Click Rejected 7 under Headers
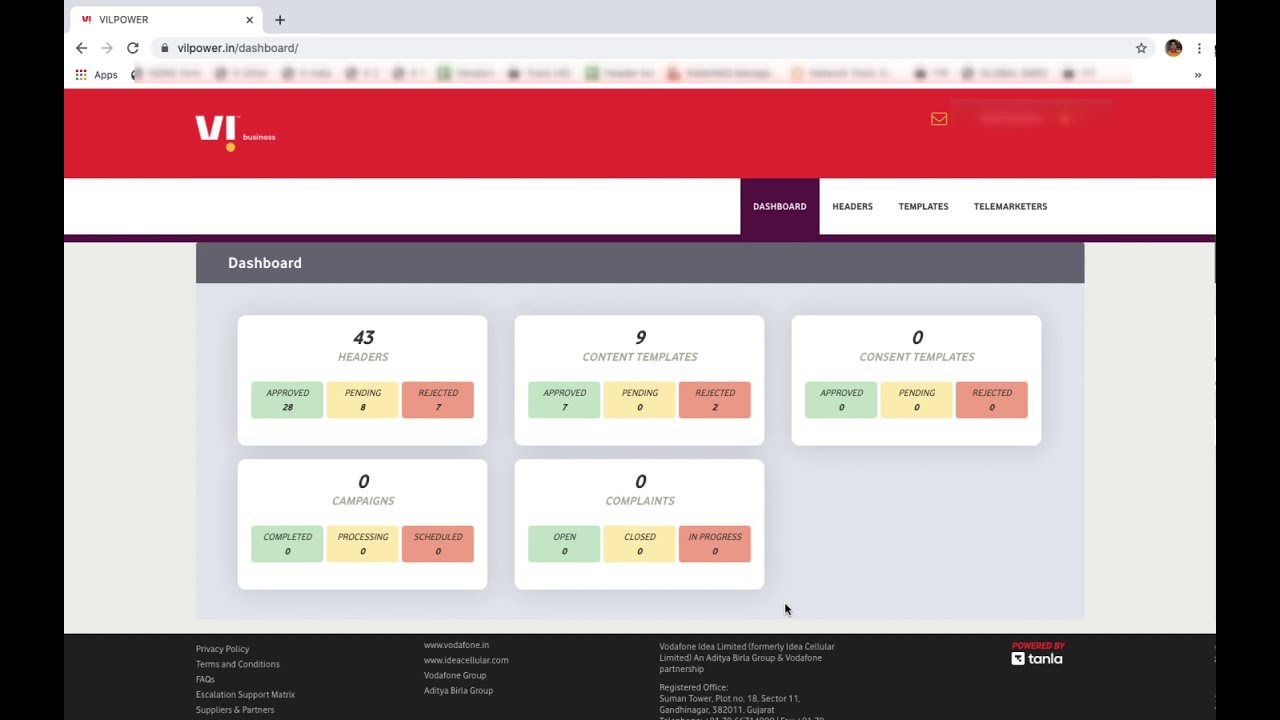Viewport: 1280px width, 720px height. pos(438,400)
